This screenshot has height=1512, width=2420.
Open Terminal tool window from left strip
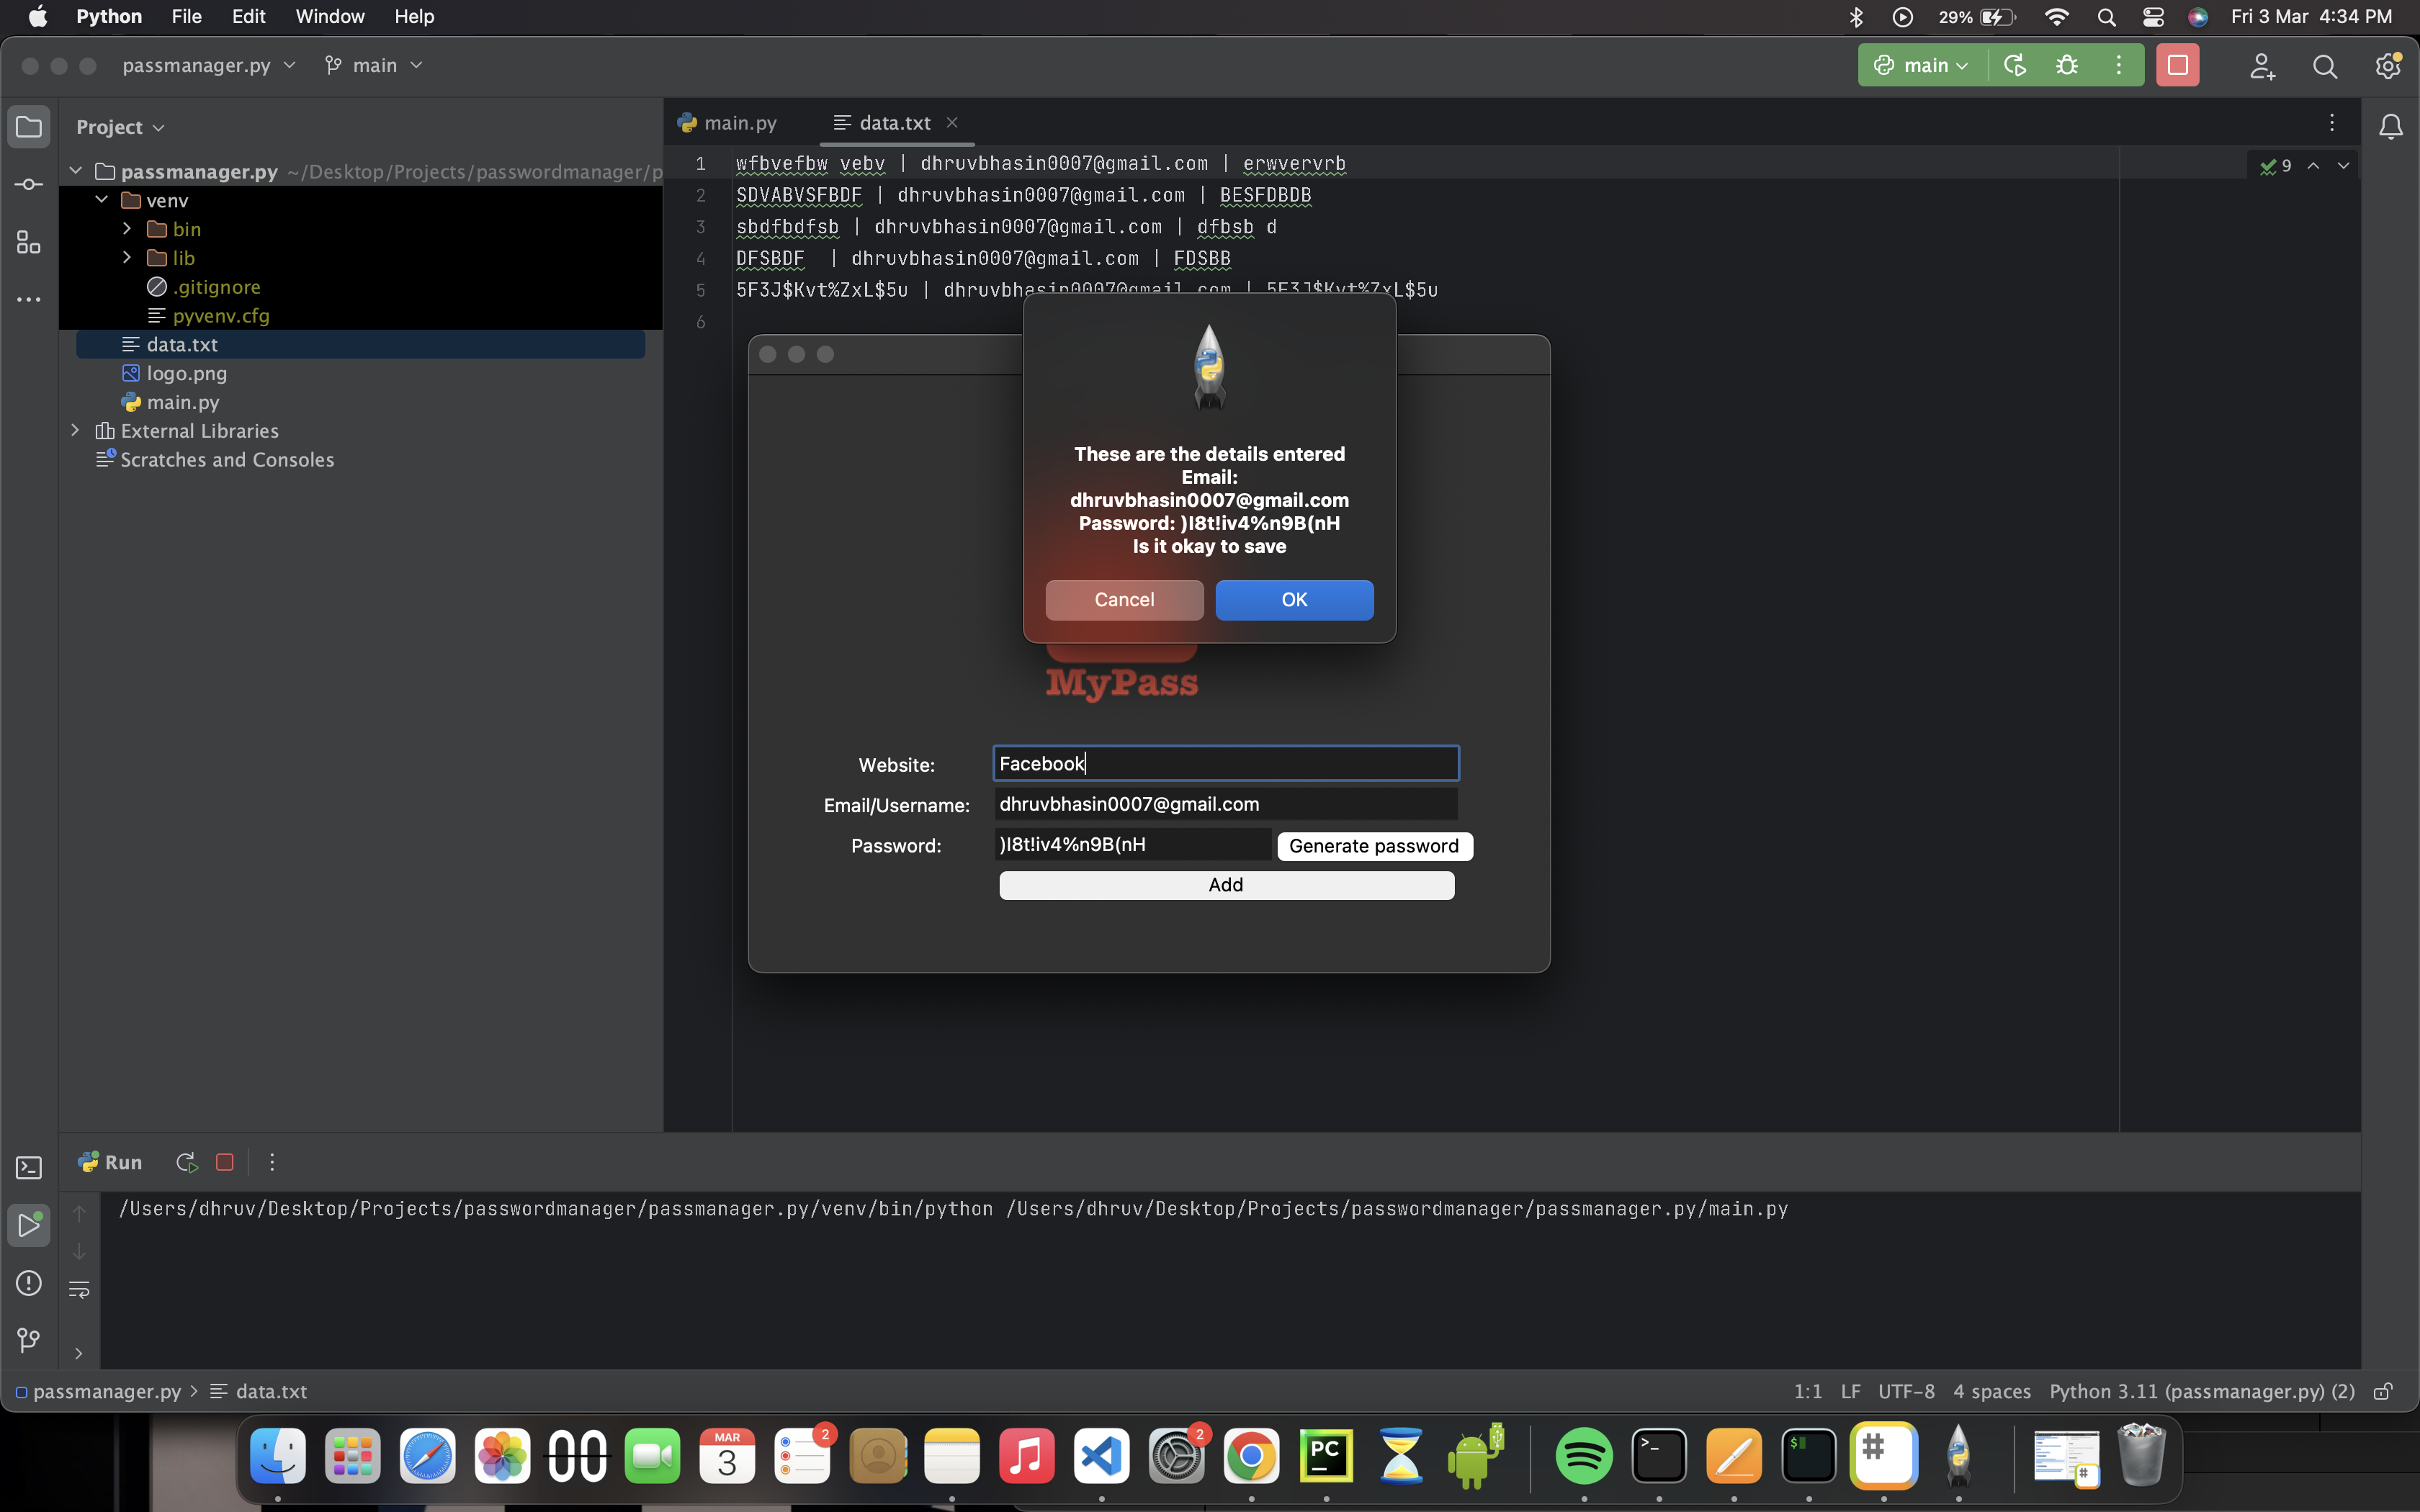coord(29,1167)
